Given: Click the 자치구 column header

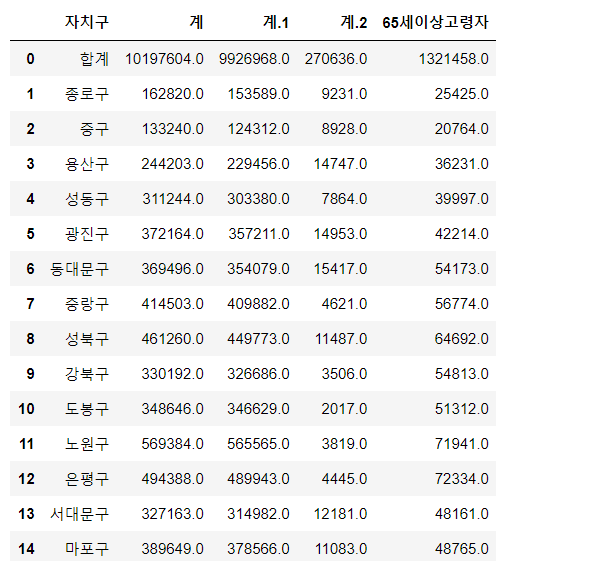Looking at the screenshot, I should (x=87, y=22).
